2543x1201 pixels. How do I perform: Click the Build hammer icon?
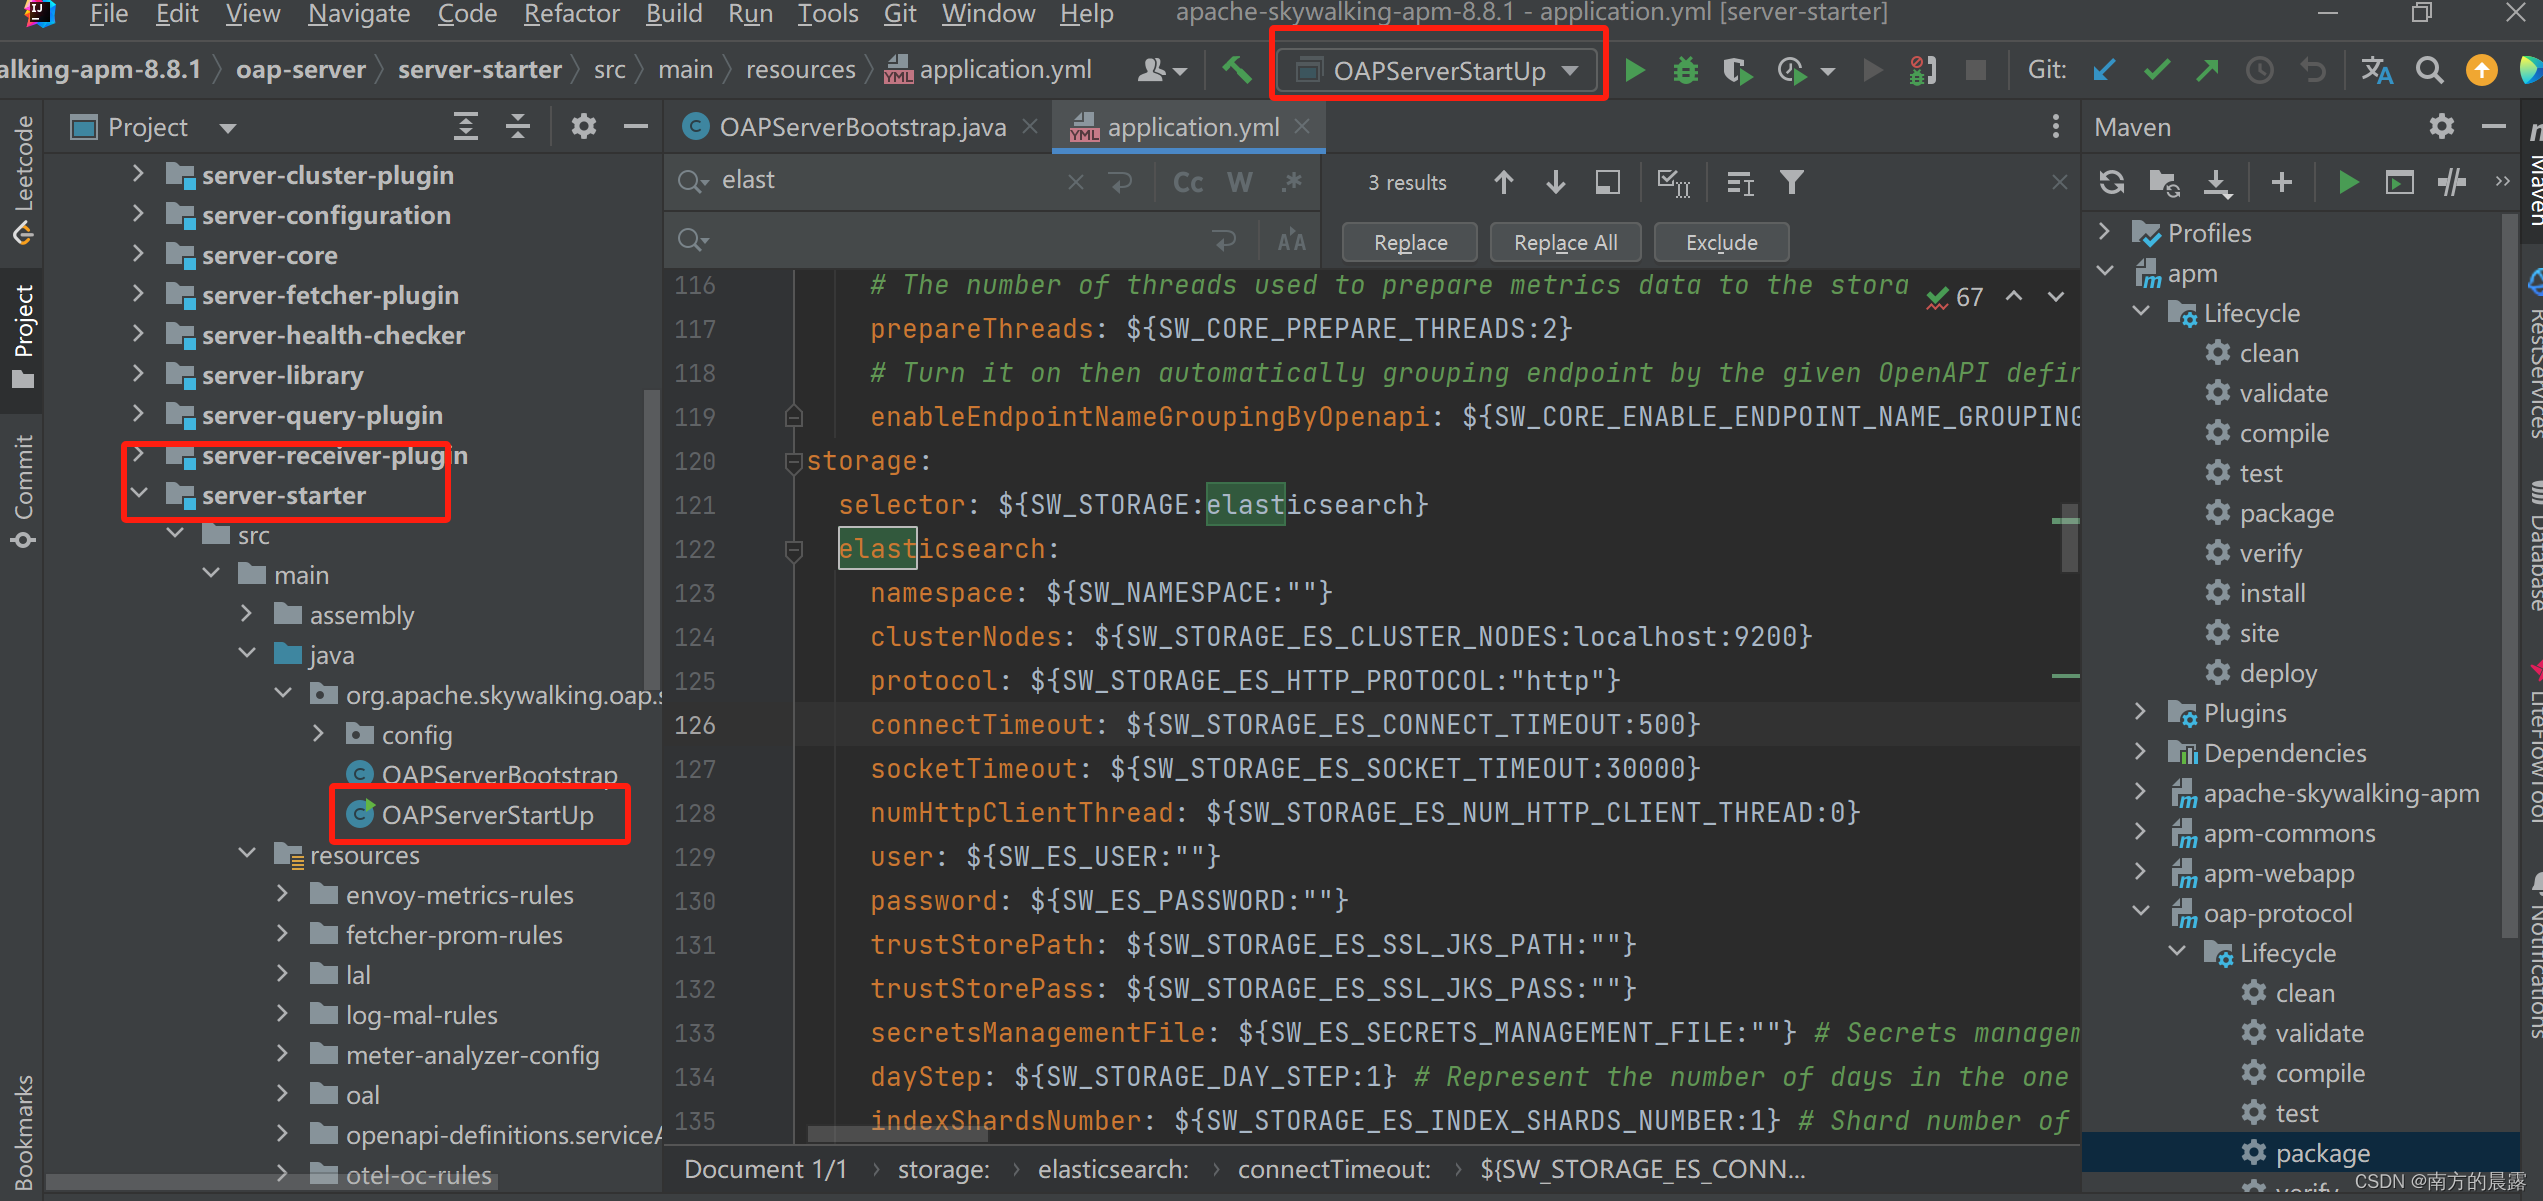1237,70
